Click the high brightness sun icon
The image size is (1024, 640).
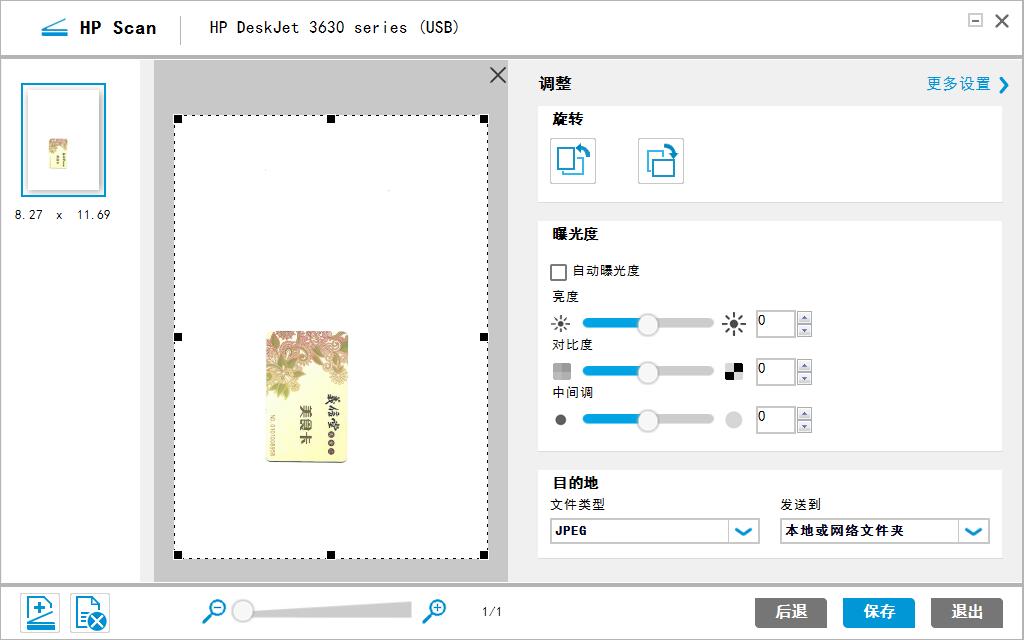click(734, 324)
